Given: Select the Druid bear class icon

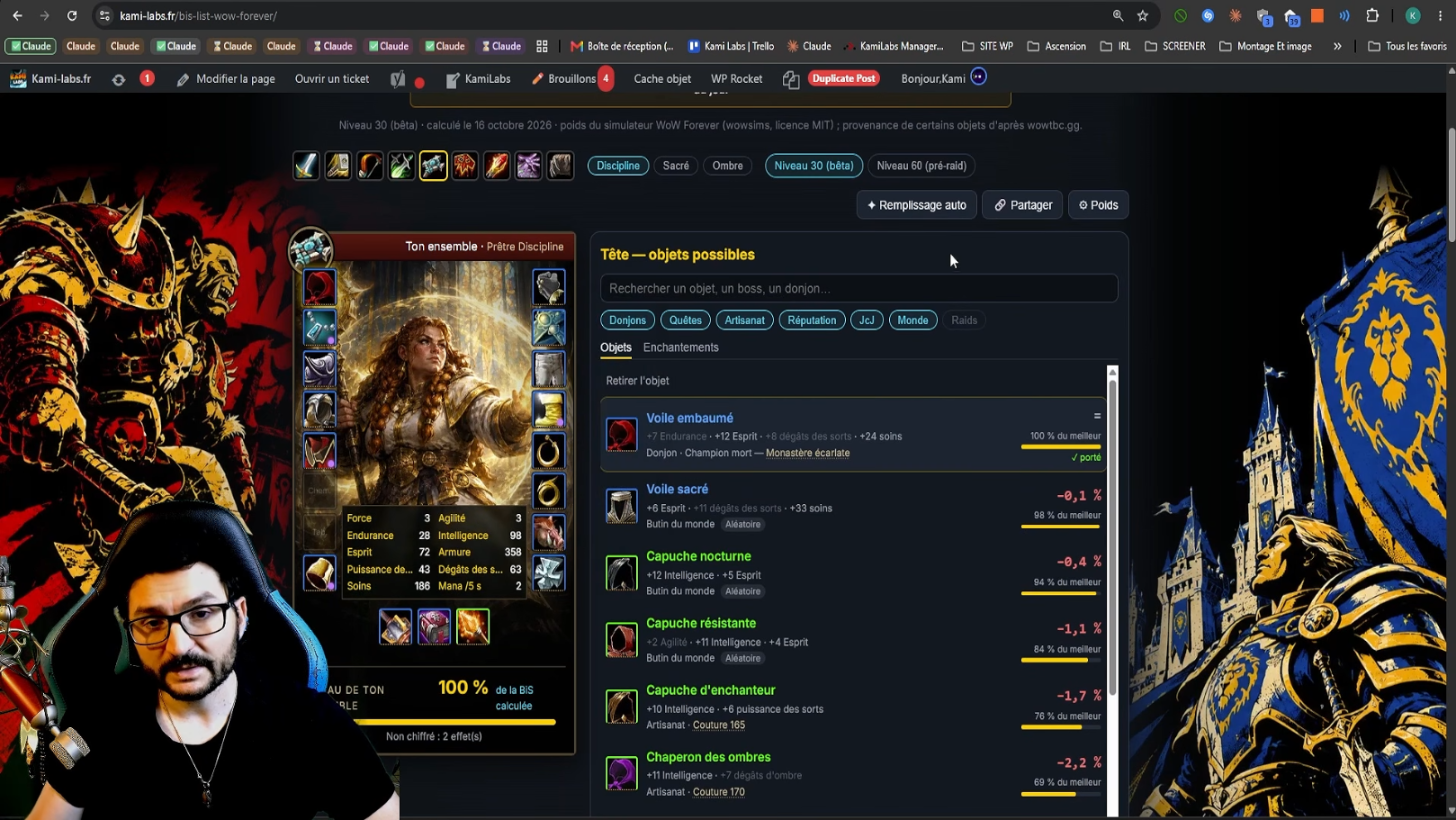Looking at the screenshot, I should 560,166.
